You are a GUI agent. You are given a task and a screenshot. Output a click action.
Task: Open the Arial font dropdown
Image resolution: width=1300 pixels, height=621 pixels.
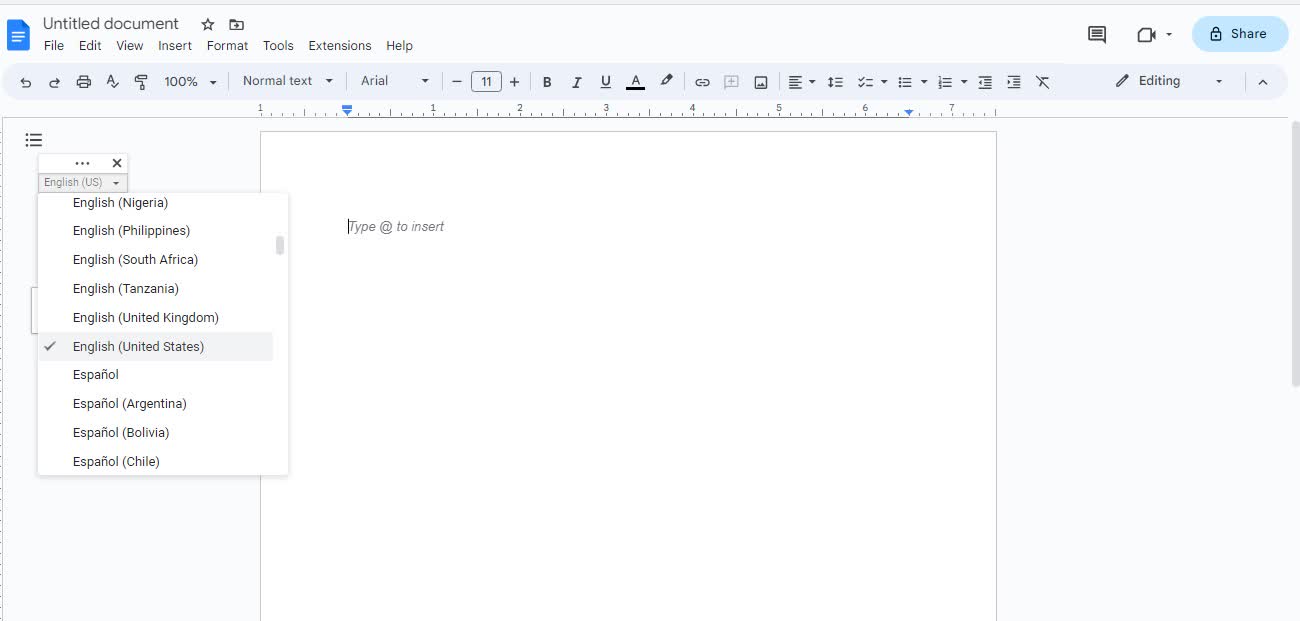click(395, 81)
